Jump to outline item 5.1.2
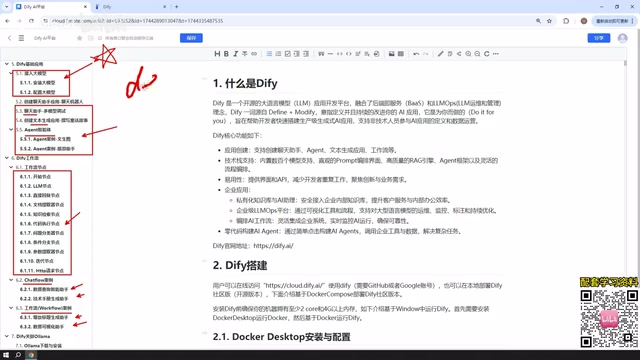The width and height of the screenshot is (640, 360). point(38,92)
